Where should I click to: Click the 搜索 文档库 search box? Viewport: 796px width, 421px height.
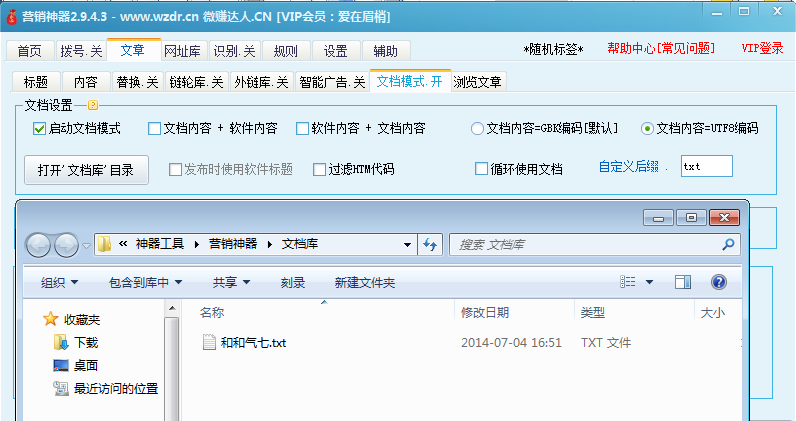[x=594, y=244]
